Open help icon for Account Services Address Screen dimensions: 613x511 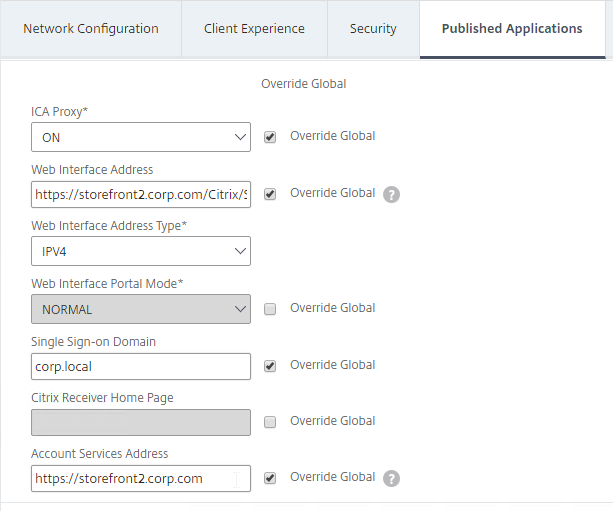click(x=391, y=479)
